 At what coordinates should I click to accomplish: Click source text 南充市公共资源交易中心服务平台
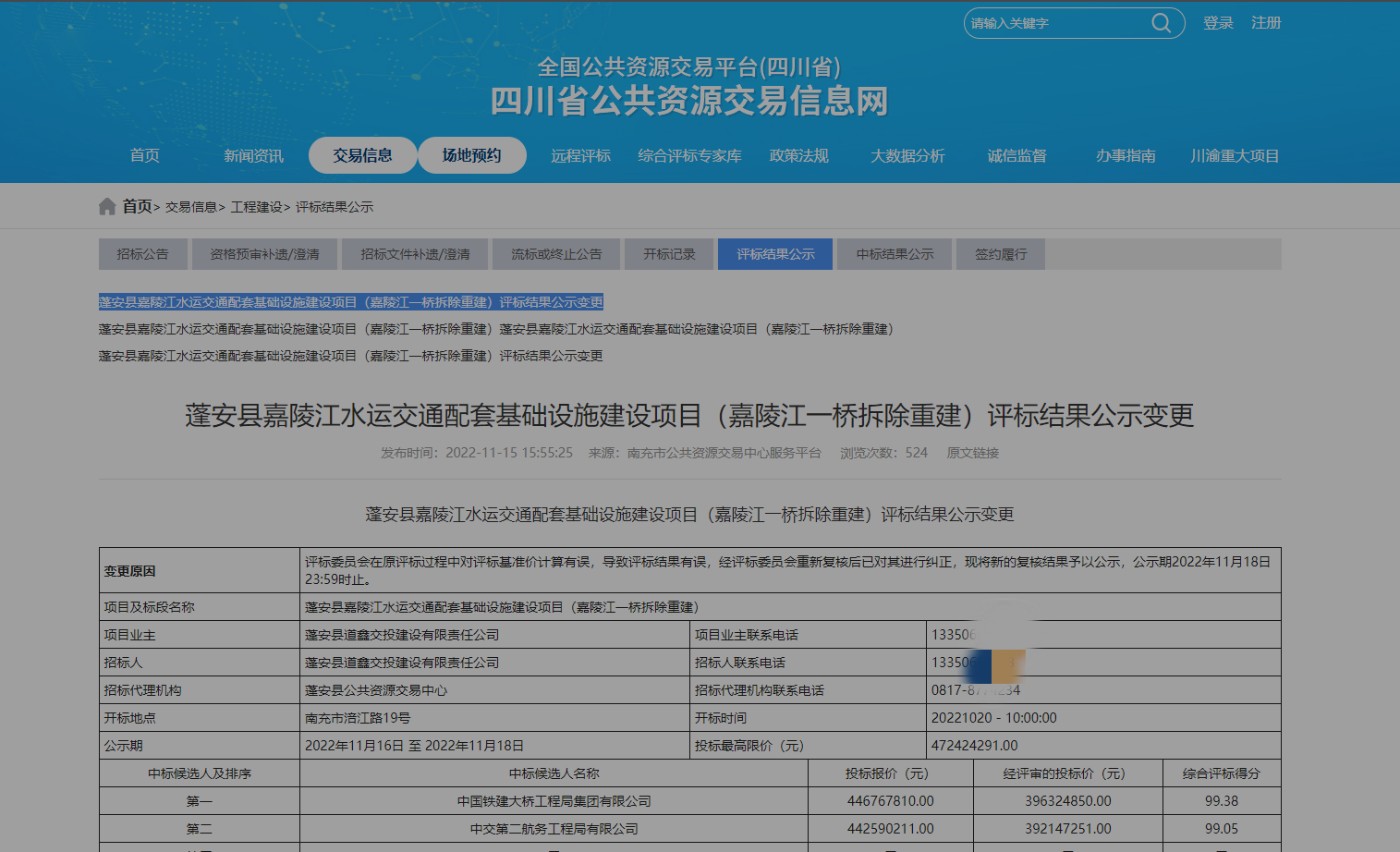724,453
